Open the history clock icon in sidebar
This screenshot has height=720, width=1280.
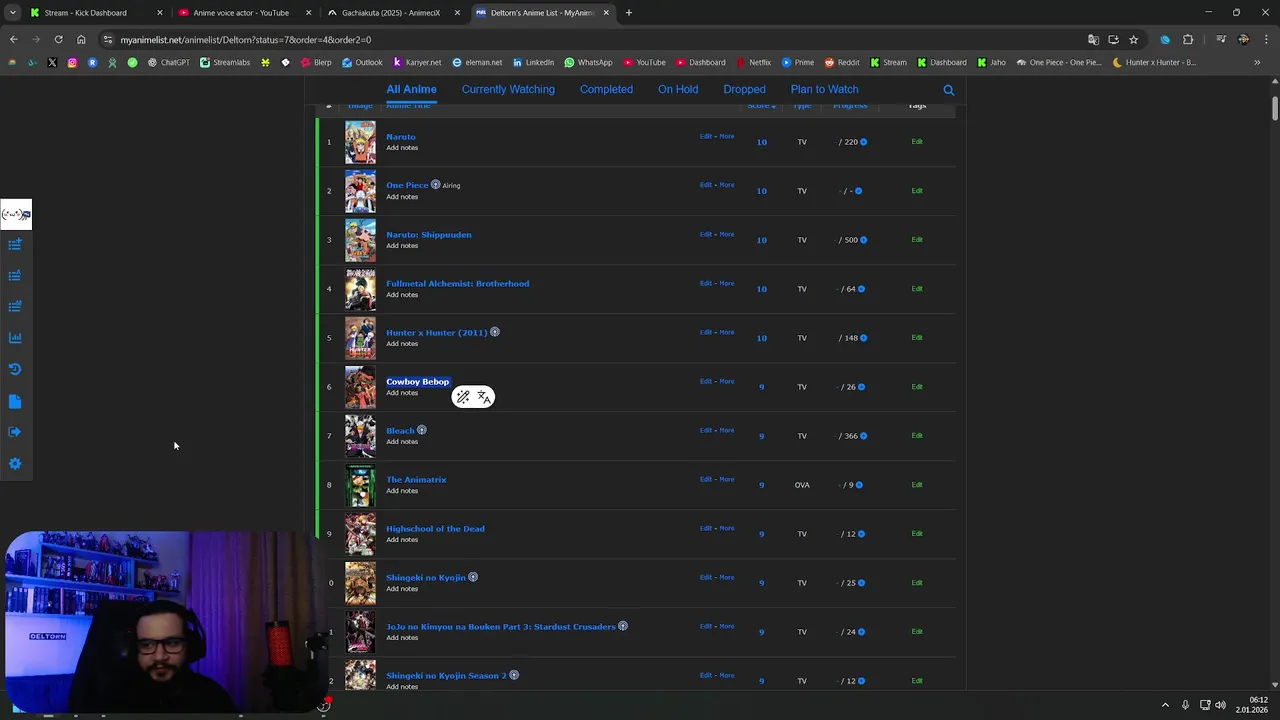tap(15, 369)
